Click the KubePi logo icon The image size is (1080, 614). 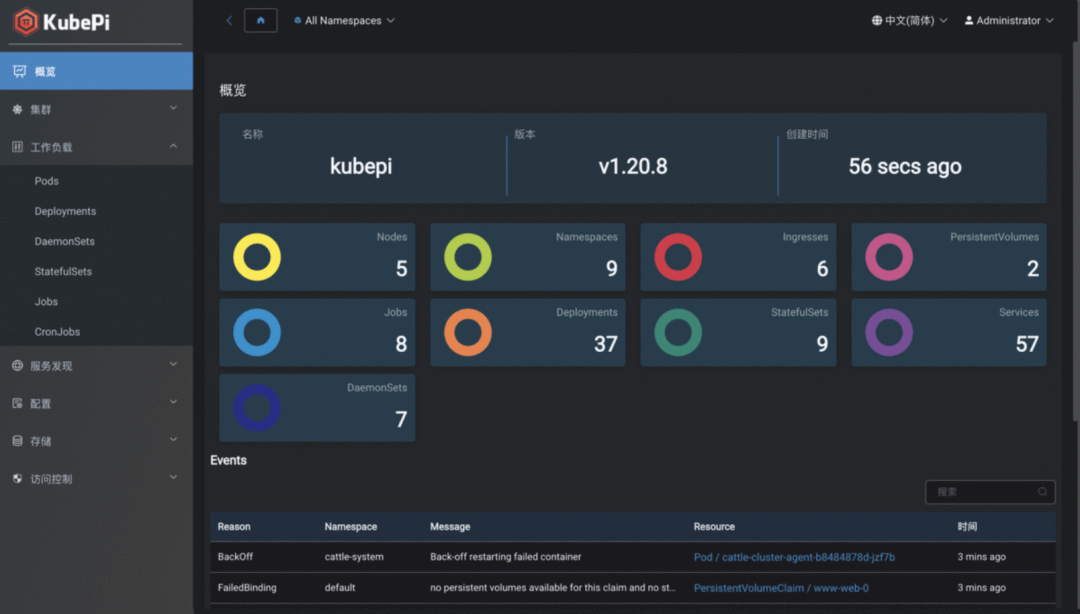tap(25, 22)
